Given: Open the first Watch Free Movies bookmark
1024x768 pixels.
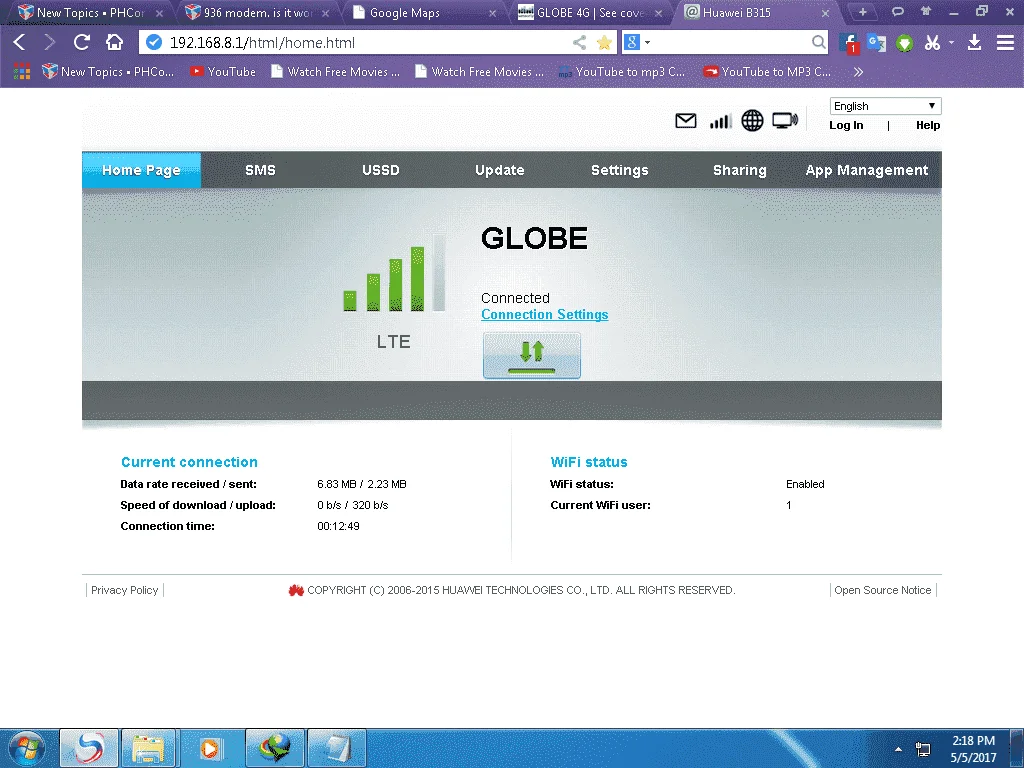Looking at the screenshot, I should 336,72.
